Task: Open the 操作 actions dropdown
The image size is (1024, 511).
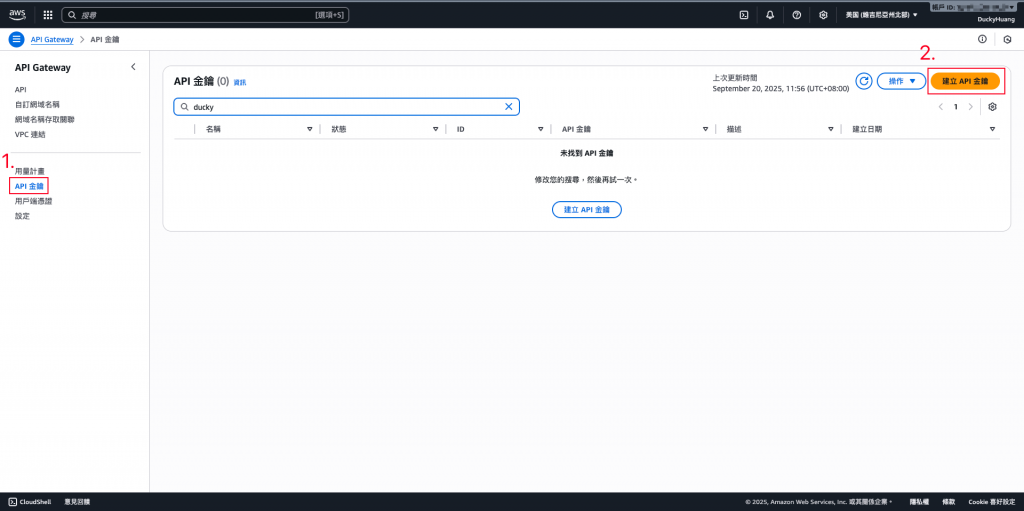Action: [901, 81]
